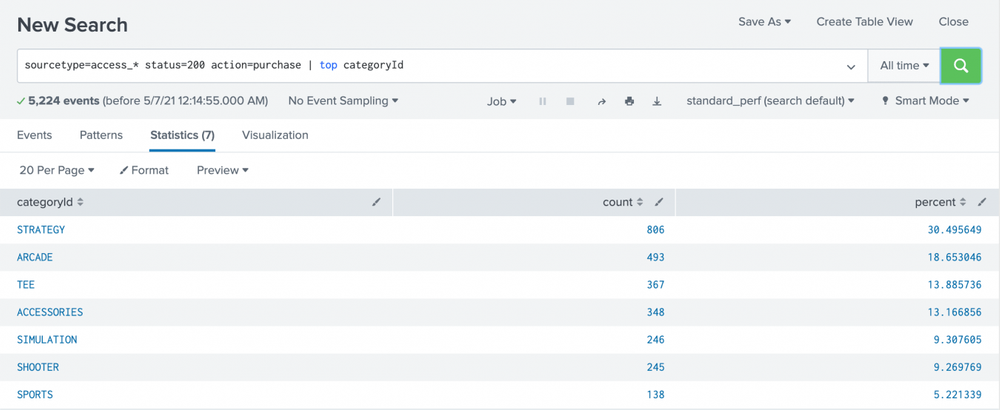This screenshot has height=410, width=1000.
Task: Export results with download icon
Action: pyautogui.click(x=657, y=101)
